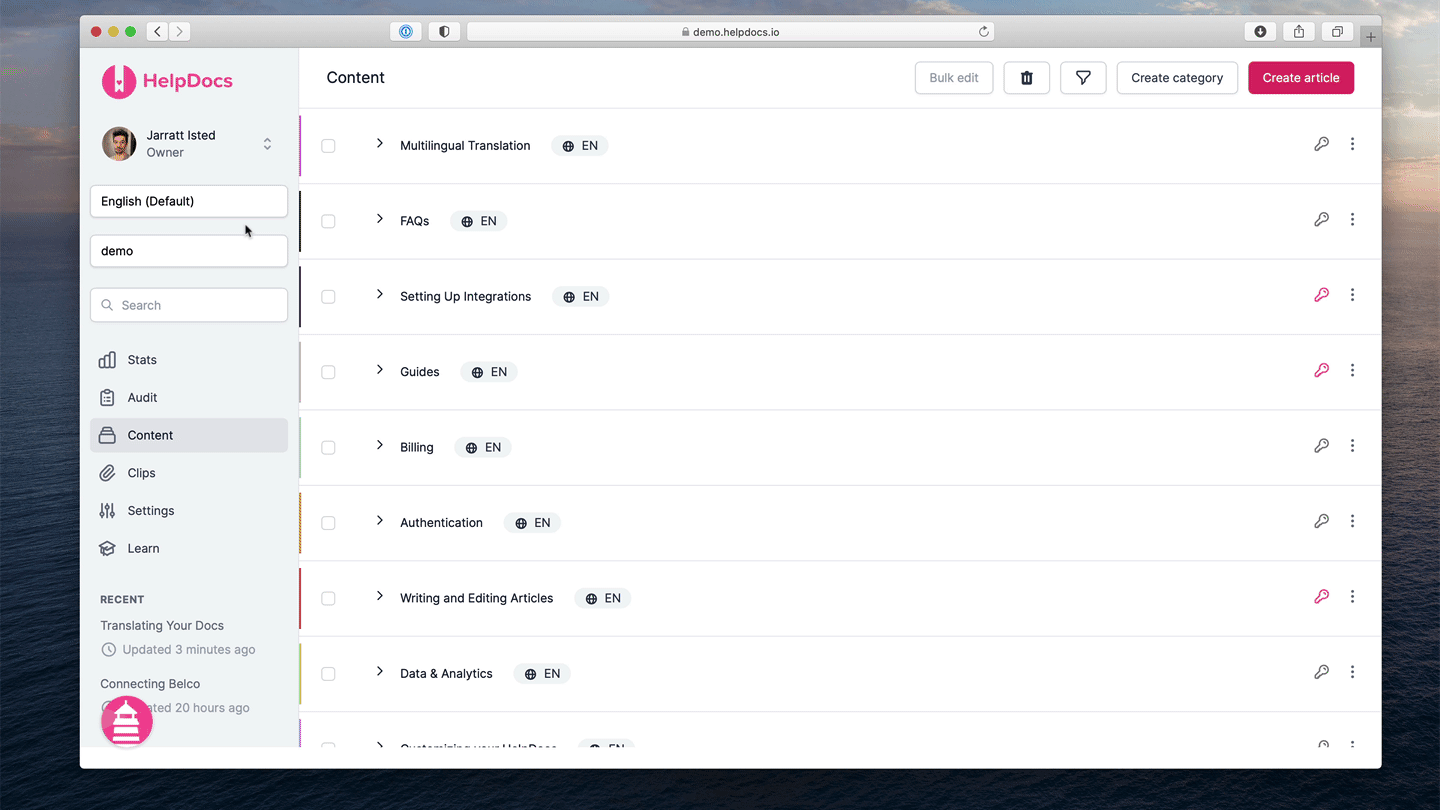This screenshot has width=1440, height=810.
Task: Open three-dot menu for Setting Up Integrations
Action: pyautogui.click(x=1352, y=295)
